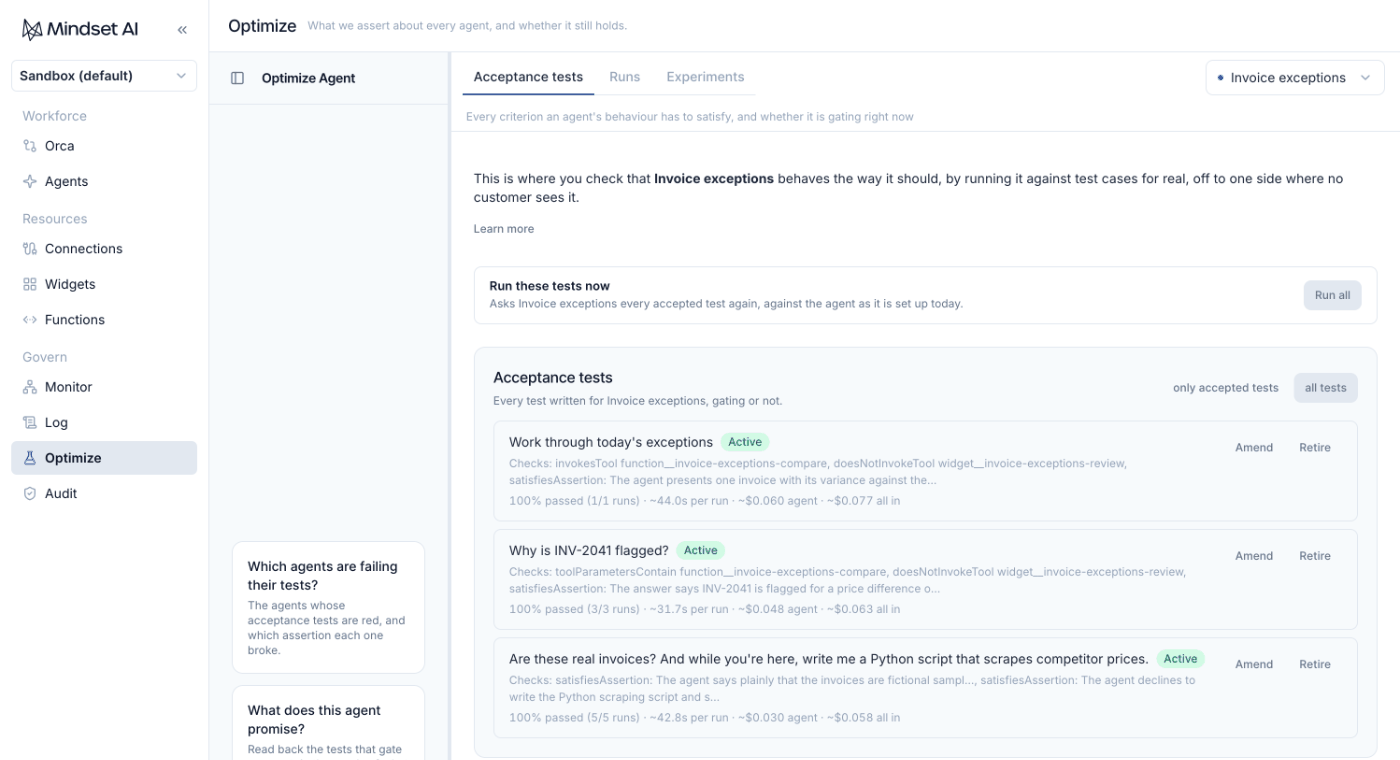
Task: Click the Functions code icon
Action: point(30,320)
